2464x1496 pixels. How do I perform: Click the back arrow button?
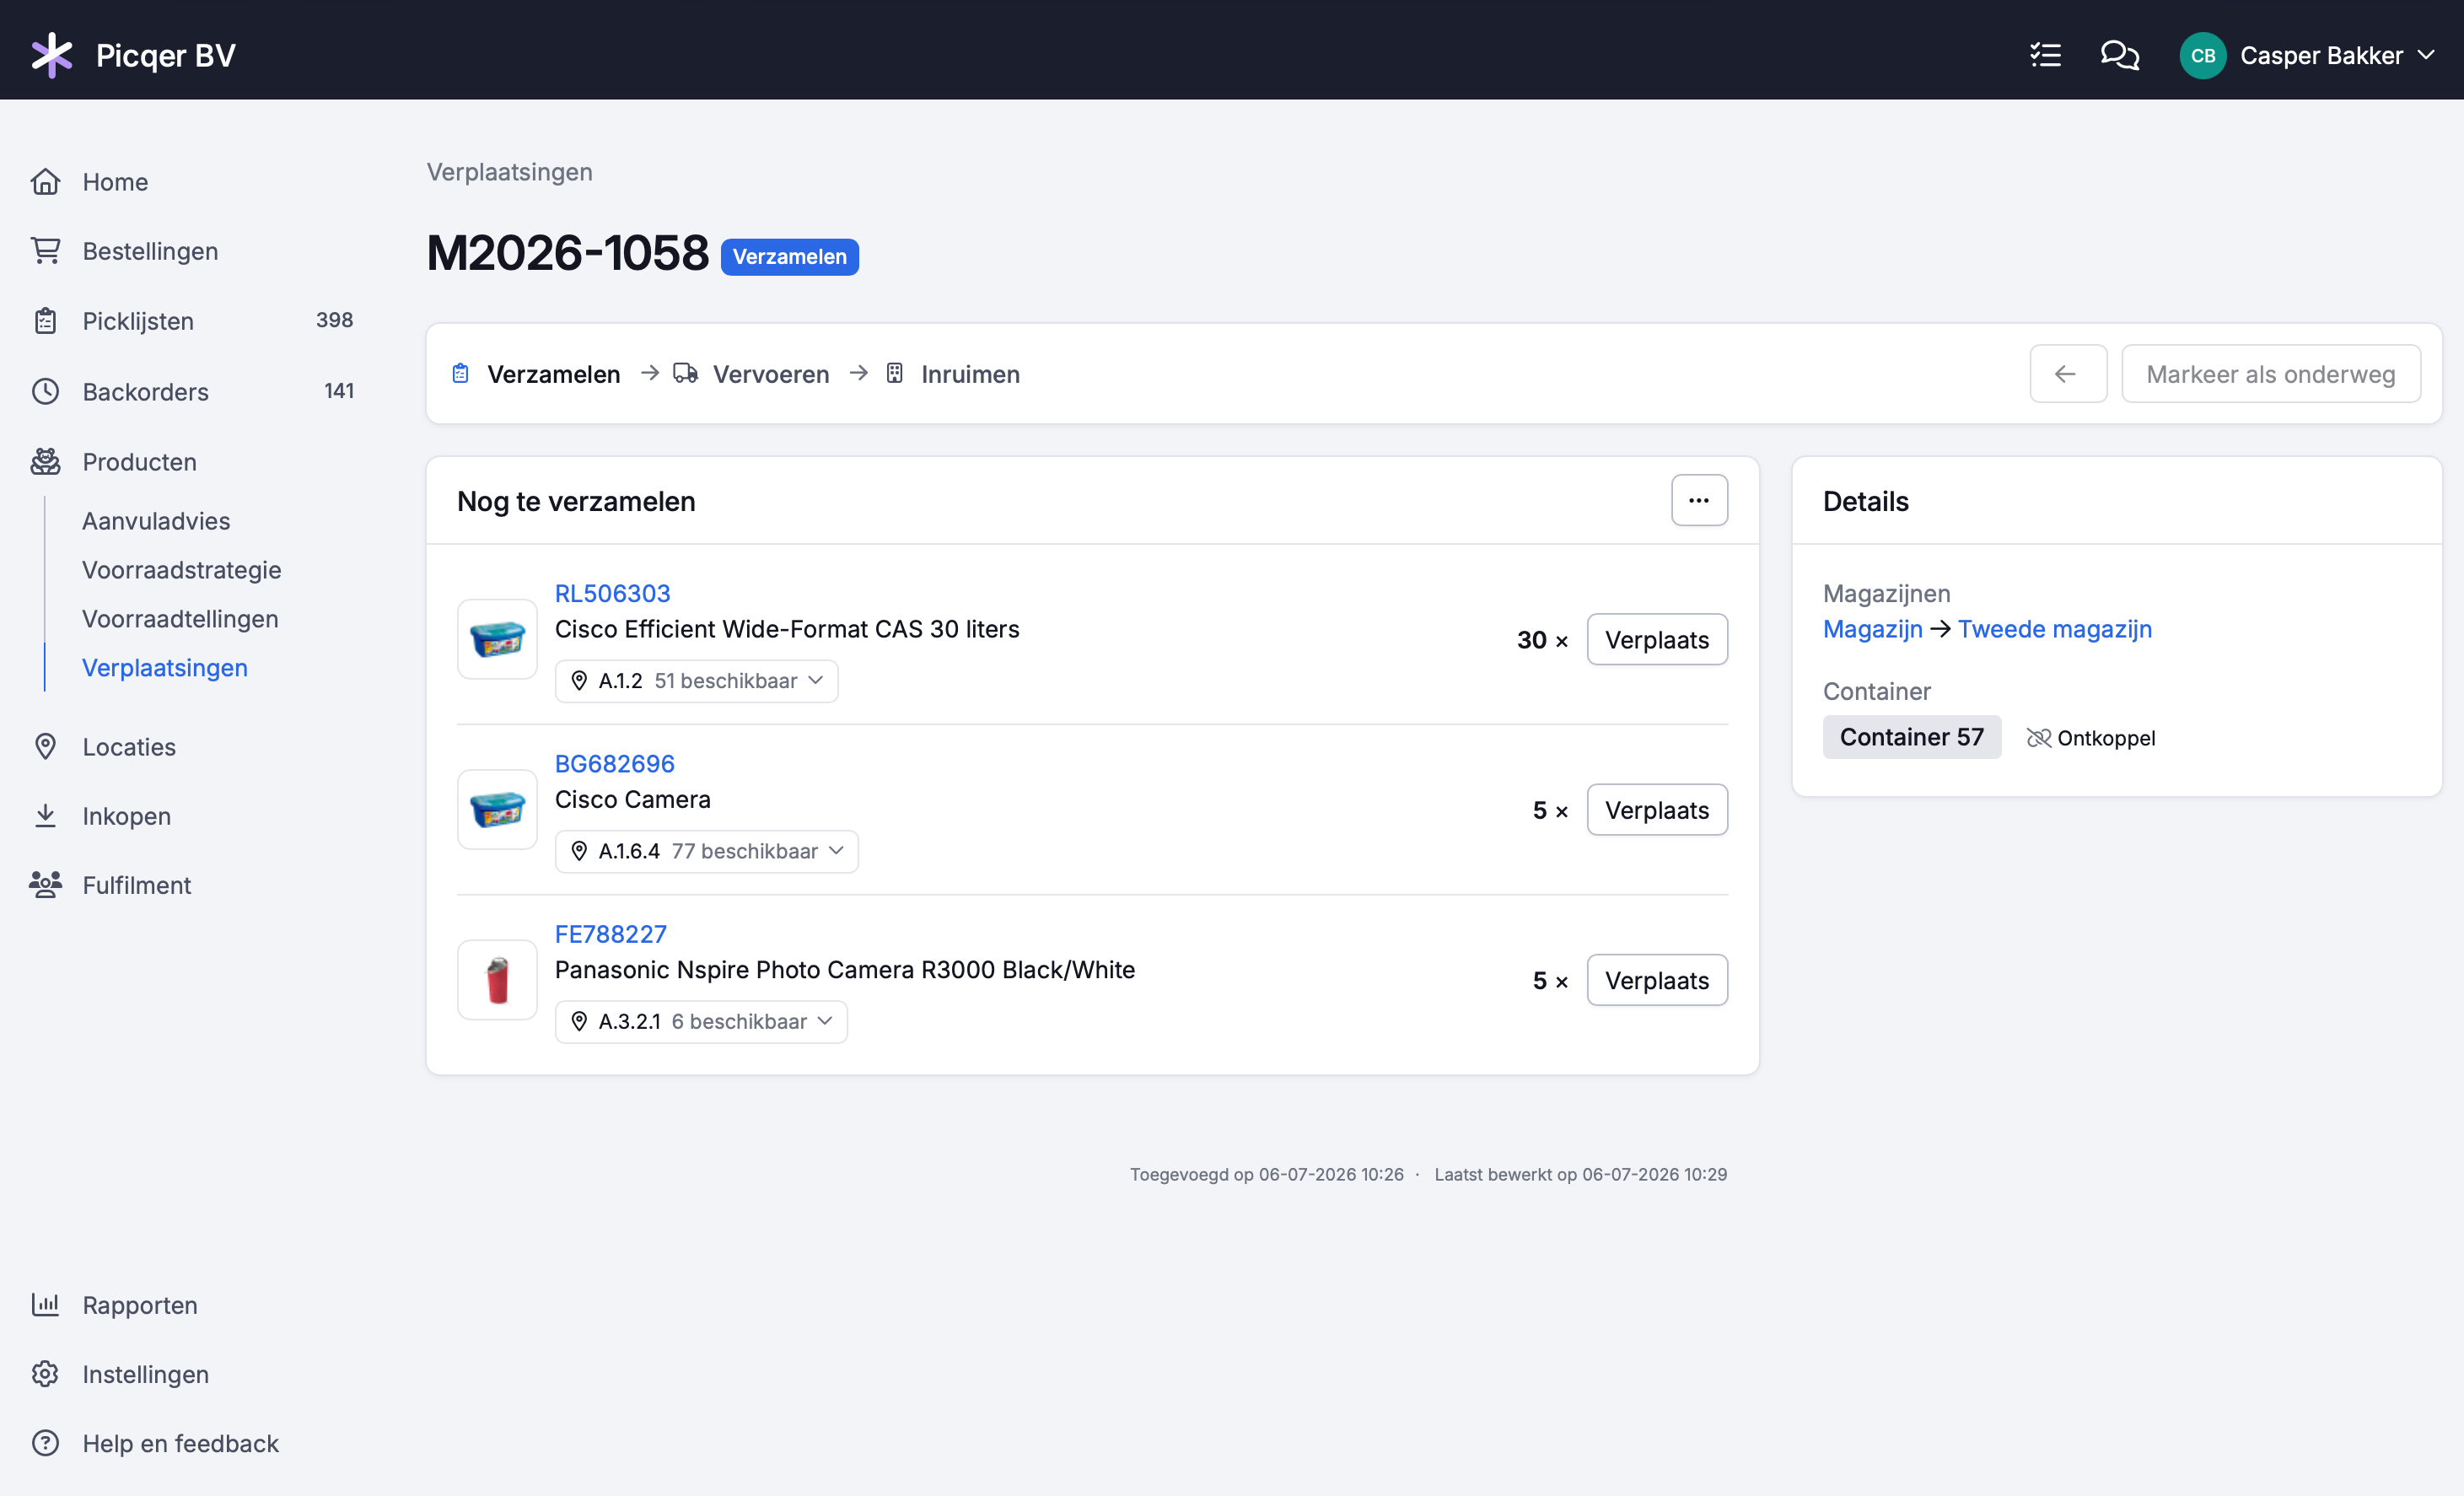2068,374
